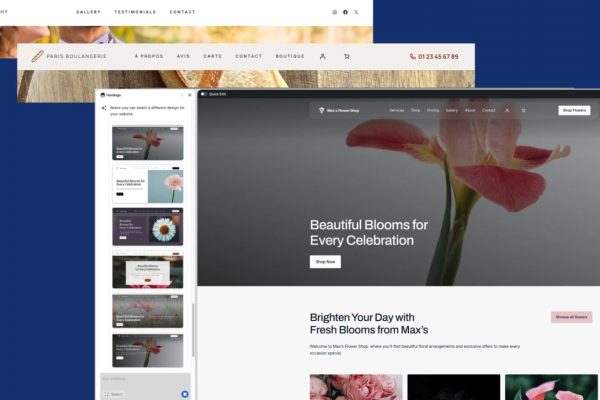600x400 pixels.
Task: Click Paris Boulangerie baguette logo icon
Action: [x=38, y=56]
